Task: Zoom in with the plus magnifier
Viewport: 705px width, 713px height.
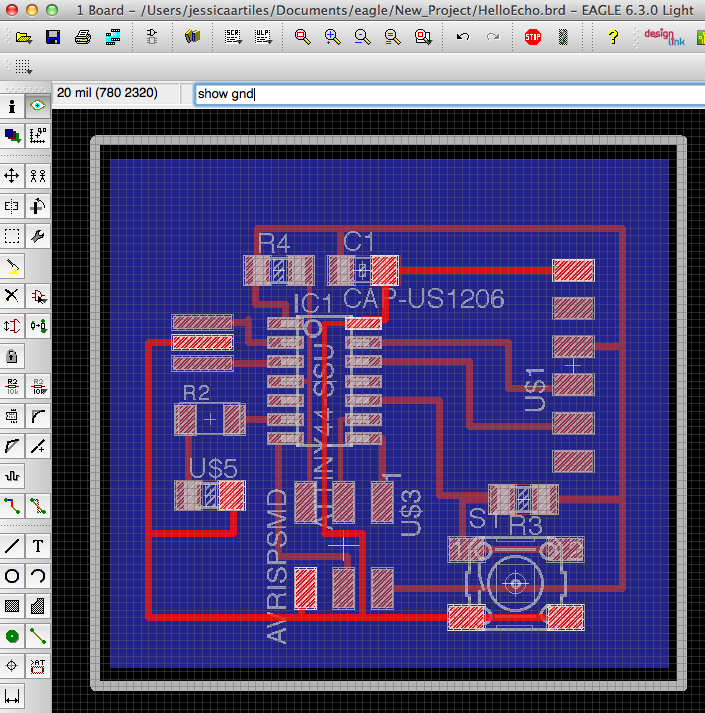Action: click(332, 37)
